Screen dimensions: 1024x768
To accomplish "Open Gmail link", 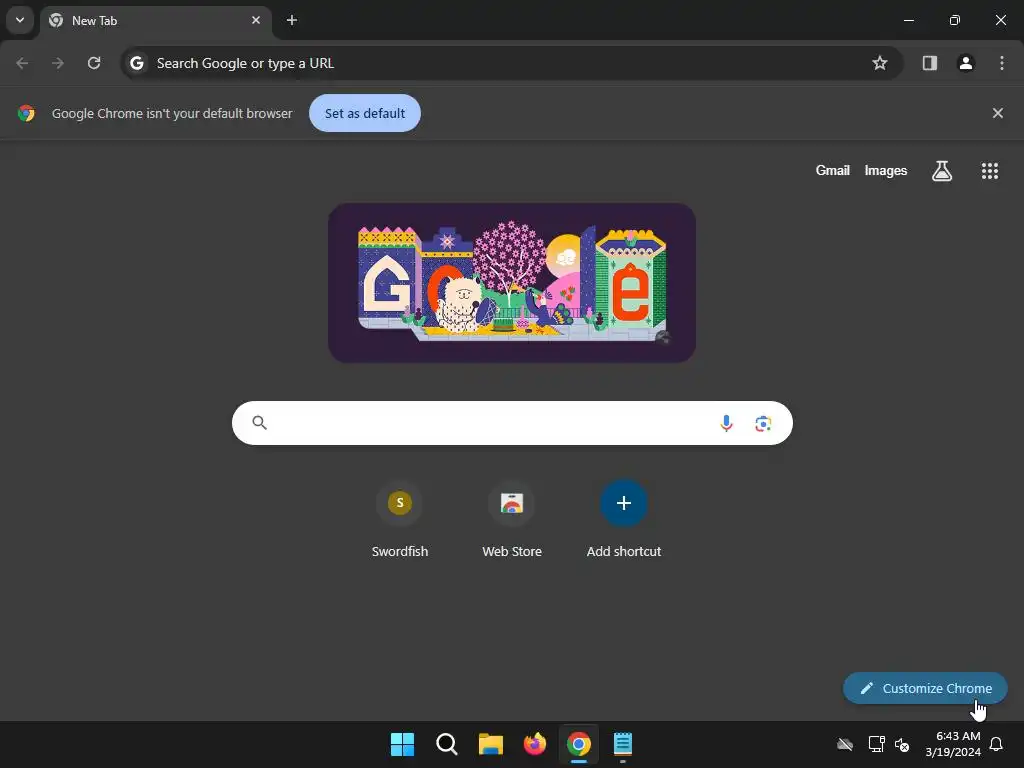I will click(x=833, y=170).
